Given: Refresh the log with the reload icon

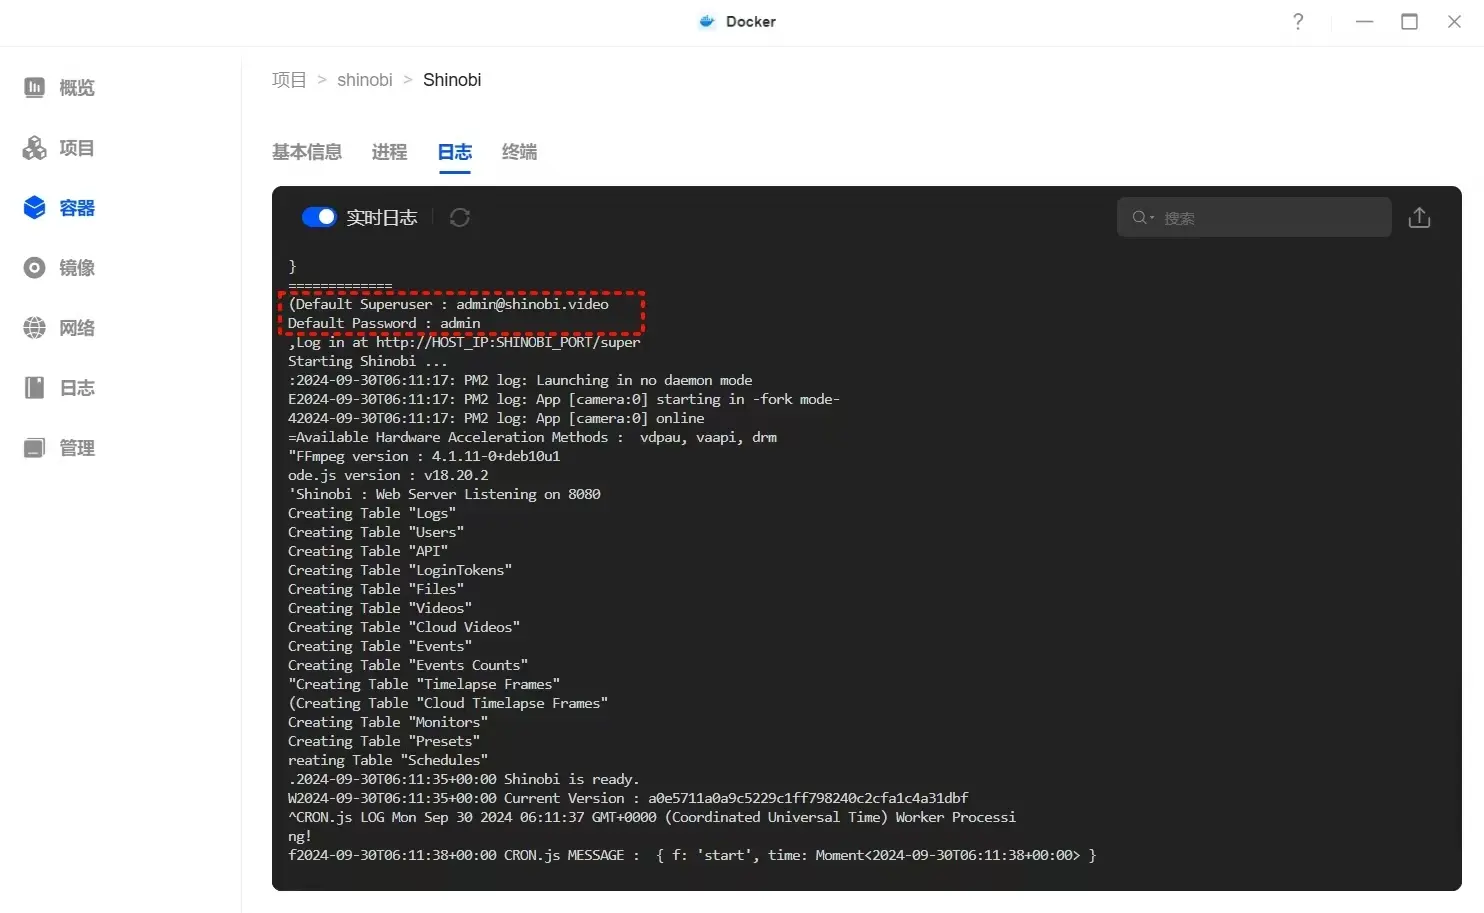Looking at the screenshot, I should tap(460, 218).
